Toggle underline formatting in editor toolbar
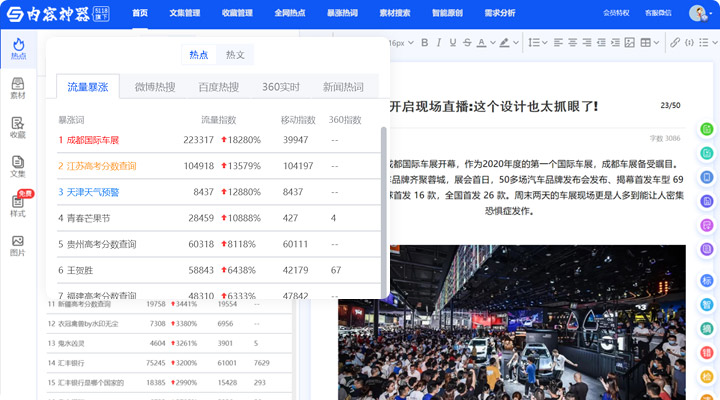 453,43
